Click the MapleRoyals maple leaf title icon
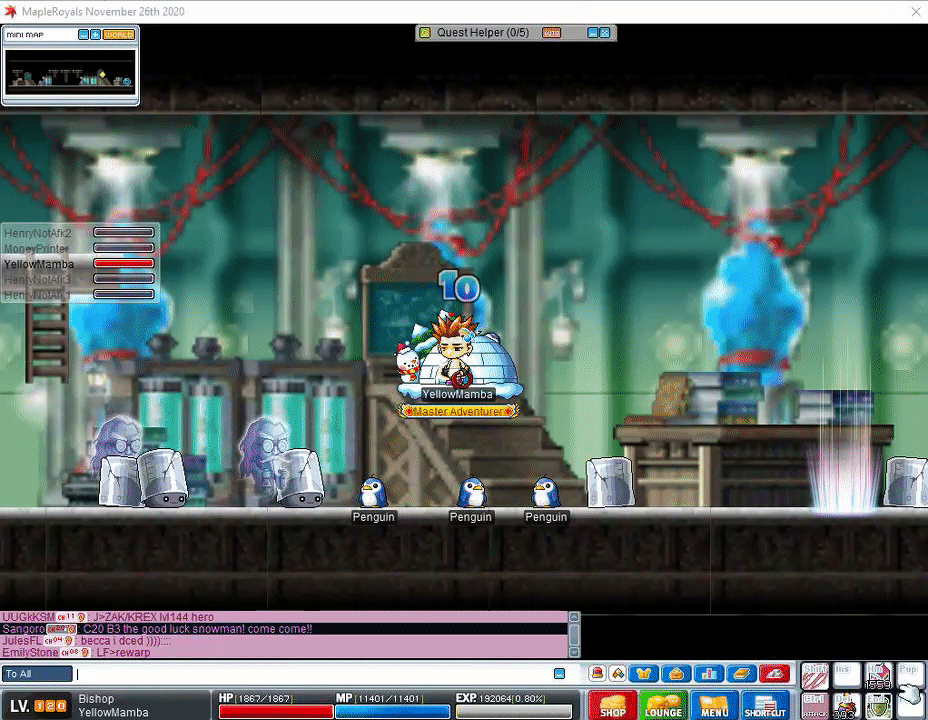 coord(10,11)
